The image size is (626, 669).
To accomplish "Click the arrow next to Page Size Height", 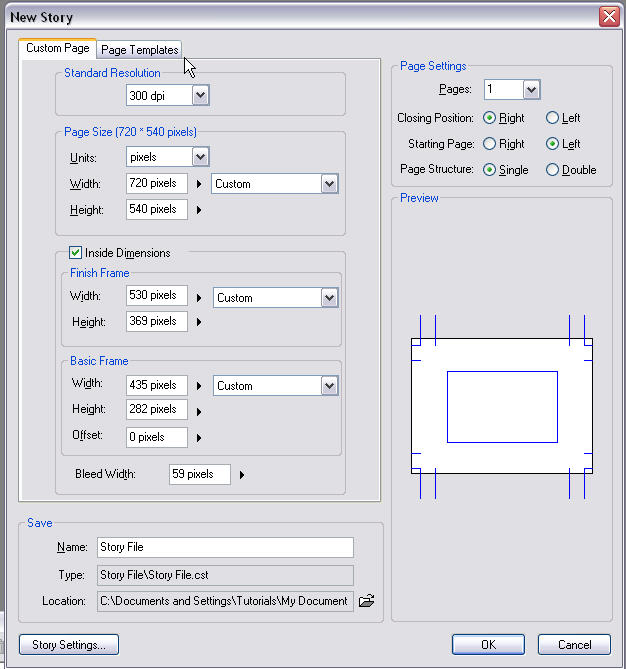I will point(200,210).
